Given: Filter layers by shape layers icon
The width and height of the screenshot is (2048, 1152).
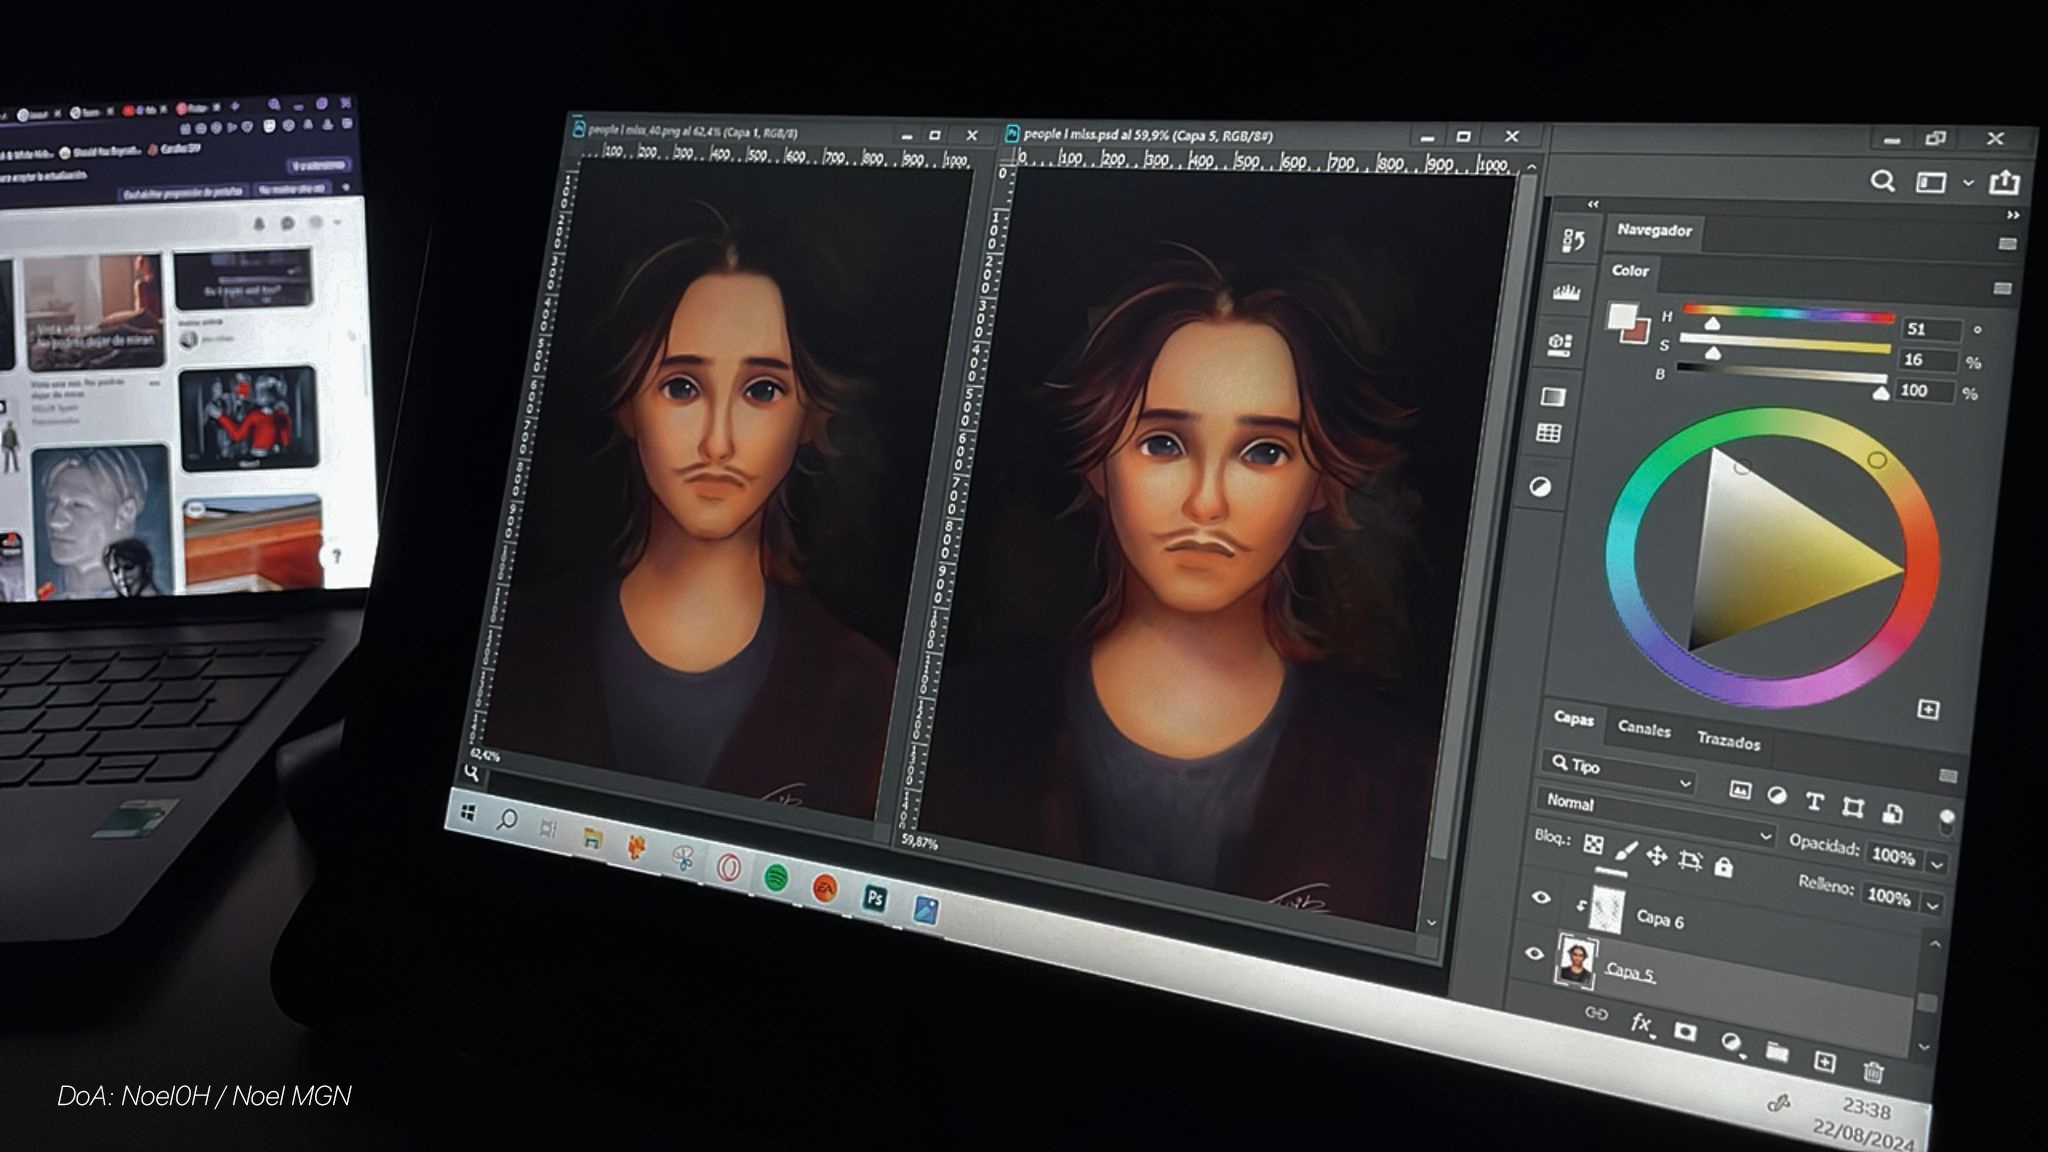Looking at the screenshot, I should click(x=1853, y=807).
